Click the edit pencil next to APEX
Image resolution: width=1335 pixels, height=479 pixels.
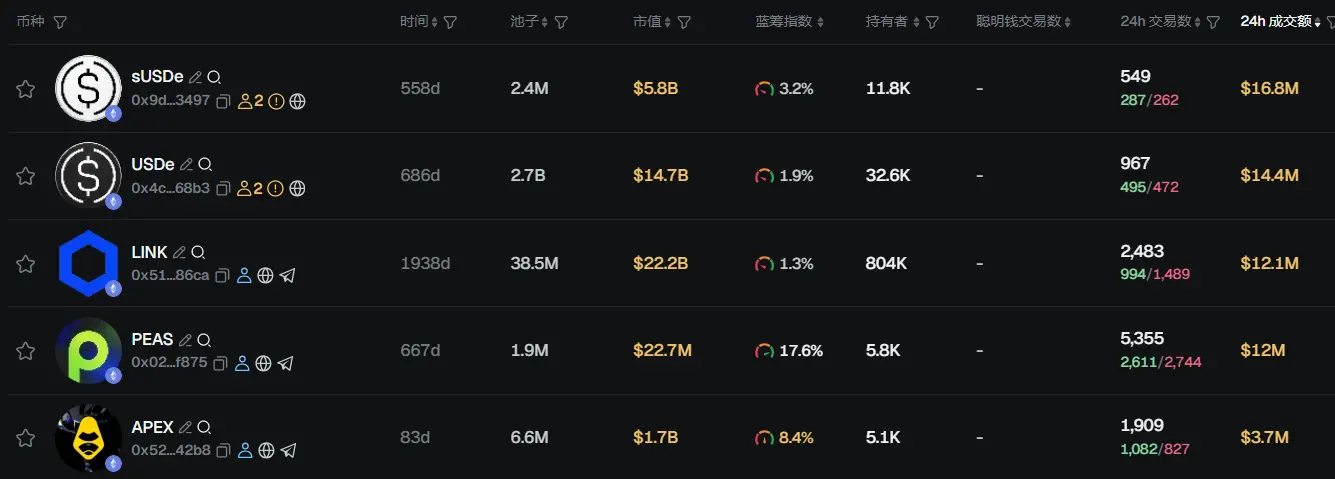tap(185, 427)
